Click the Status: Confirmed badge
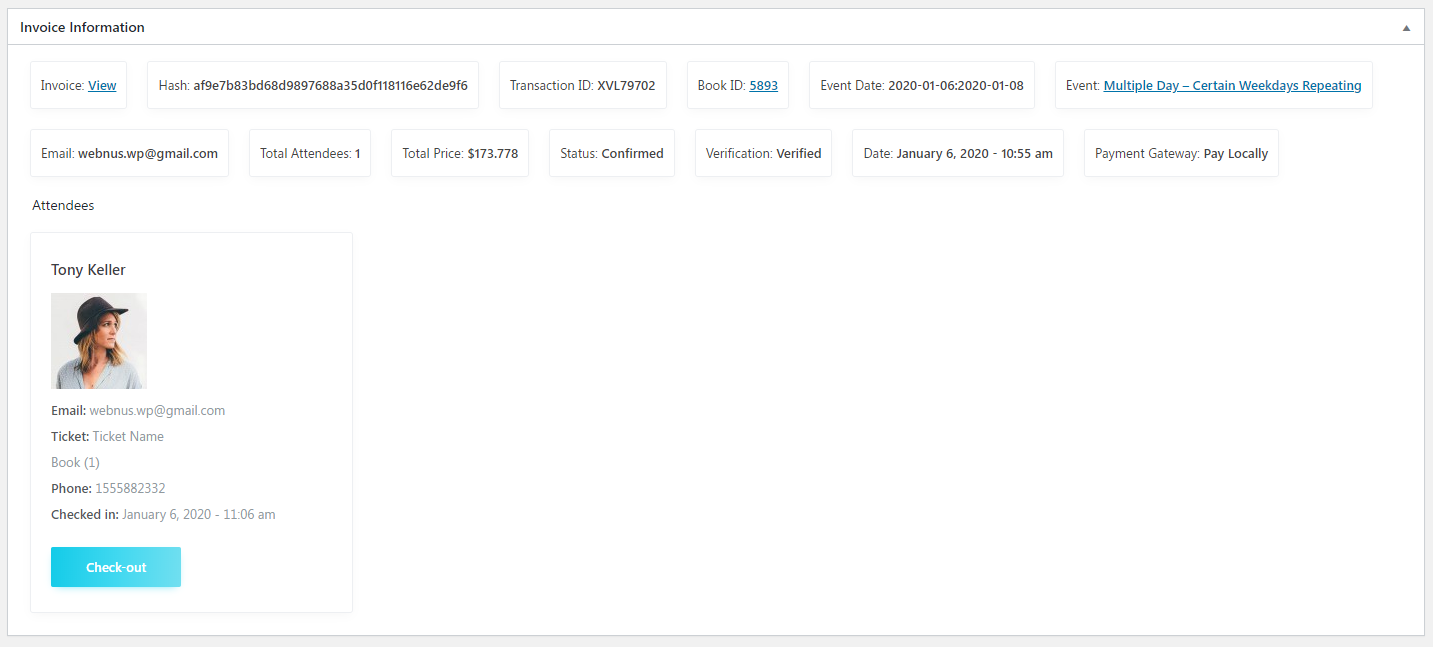This screenshot has width=1433, height=647. (x=612, y=154)
